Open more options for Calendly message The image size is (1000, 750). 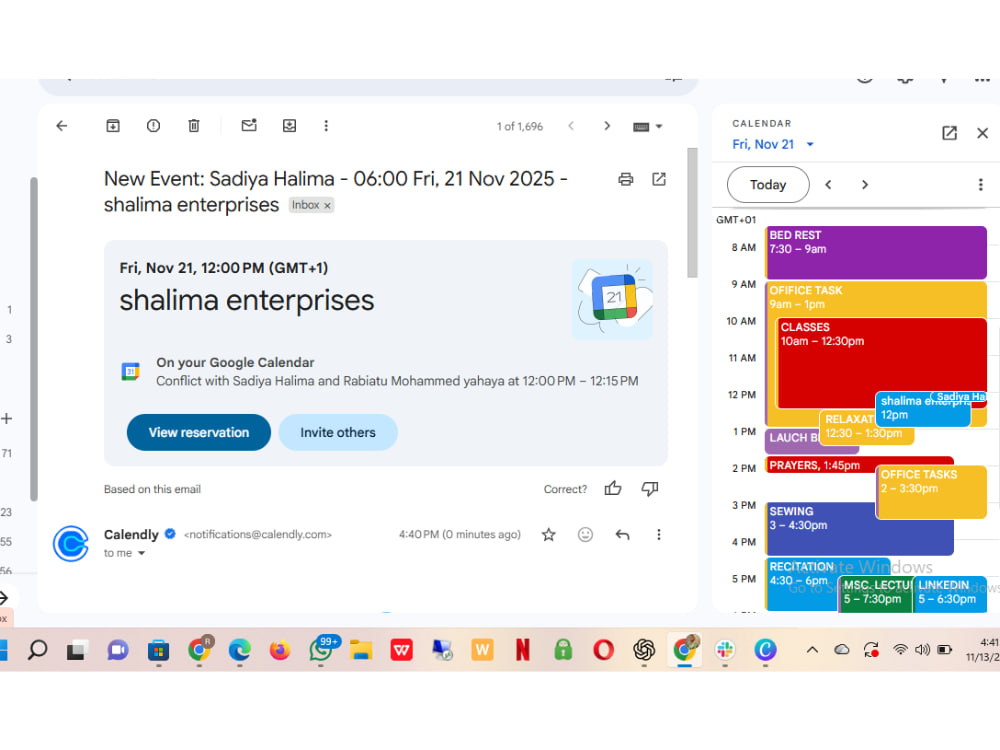[x=659, y=534]
